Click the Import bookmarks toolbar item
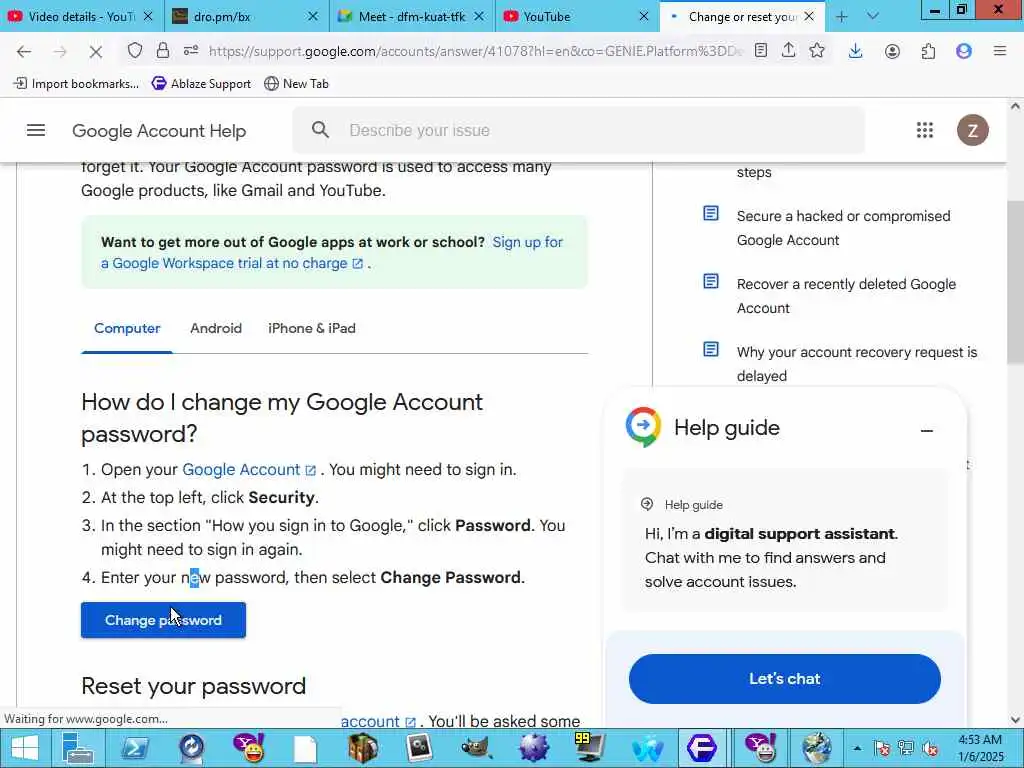Screen dimensions: 1024x768 tap(76, 84)
